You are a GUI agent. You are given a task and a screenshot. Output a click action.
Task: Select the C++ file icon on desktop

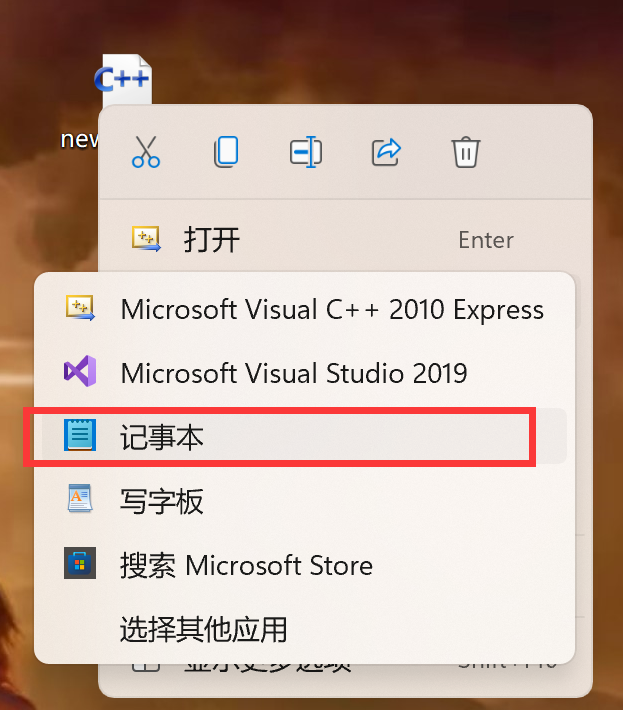coord(123,80)
